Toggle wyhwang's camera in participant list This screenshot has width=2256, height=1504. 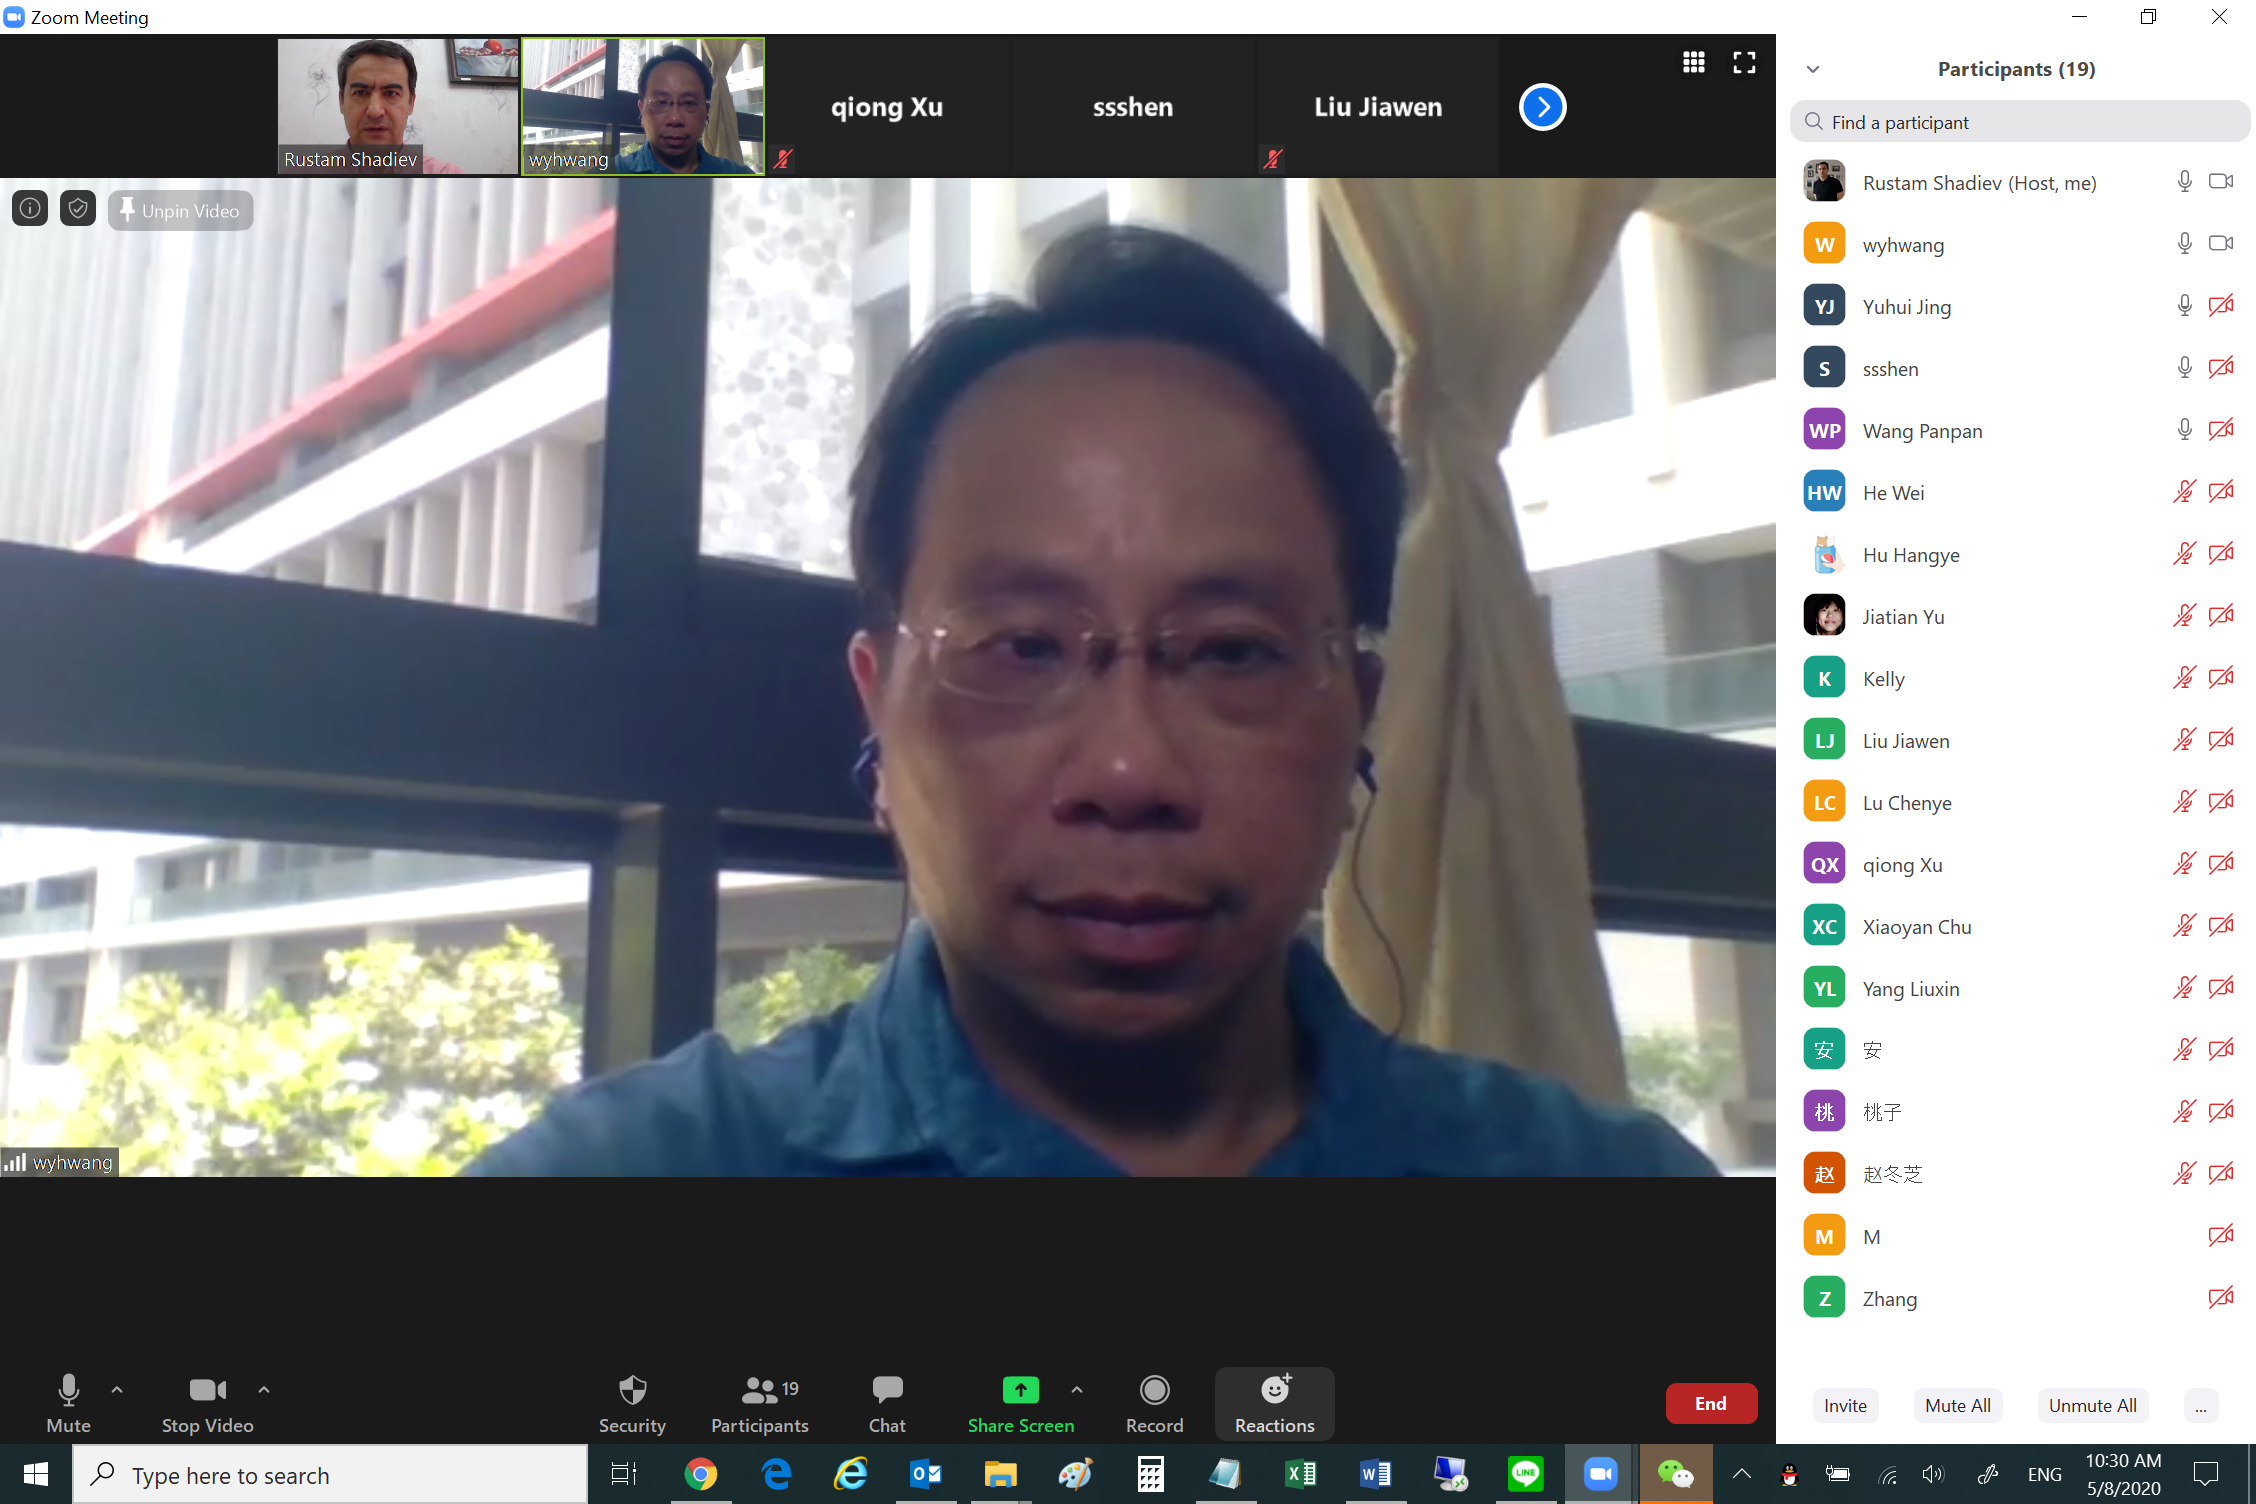pos(2221,243)
